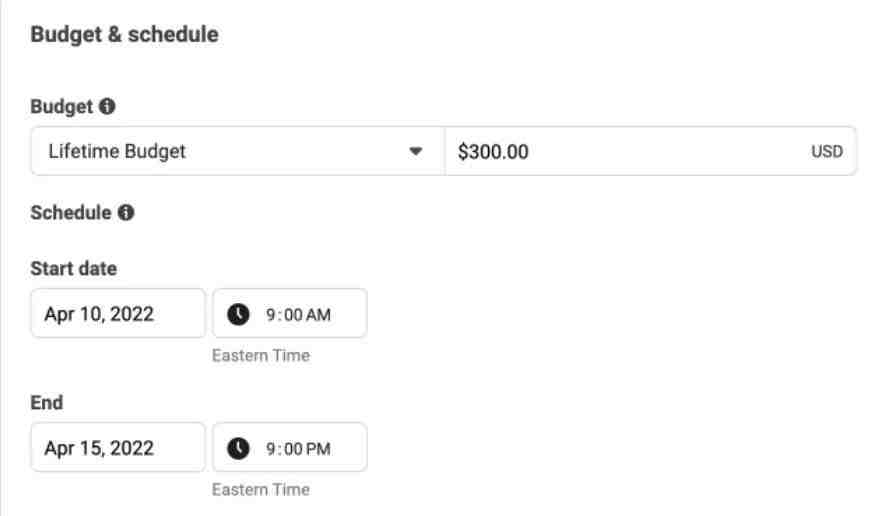The height and width of the screenshot is (516, 878).
Task: Open the Lifetime Budget dropdown
Action: tap(238, 151)
